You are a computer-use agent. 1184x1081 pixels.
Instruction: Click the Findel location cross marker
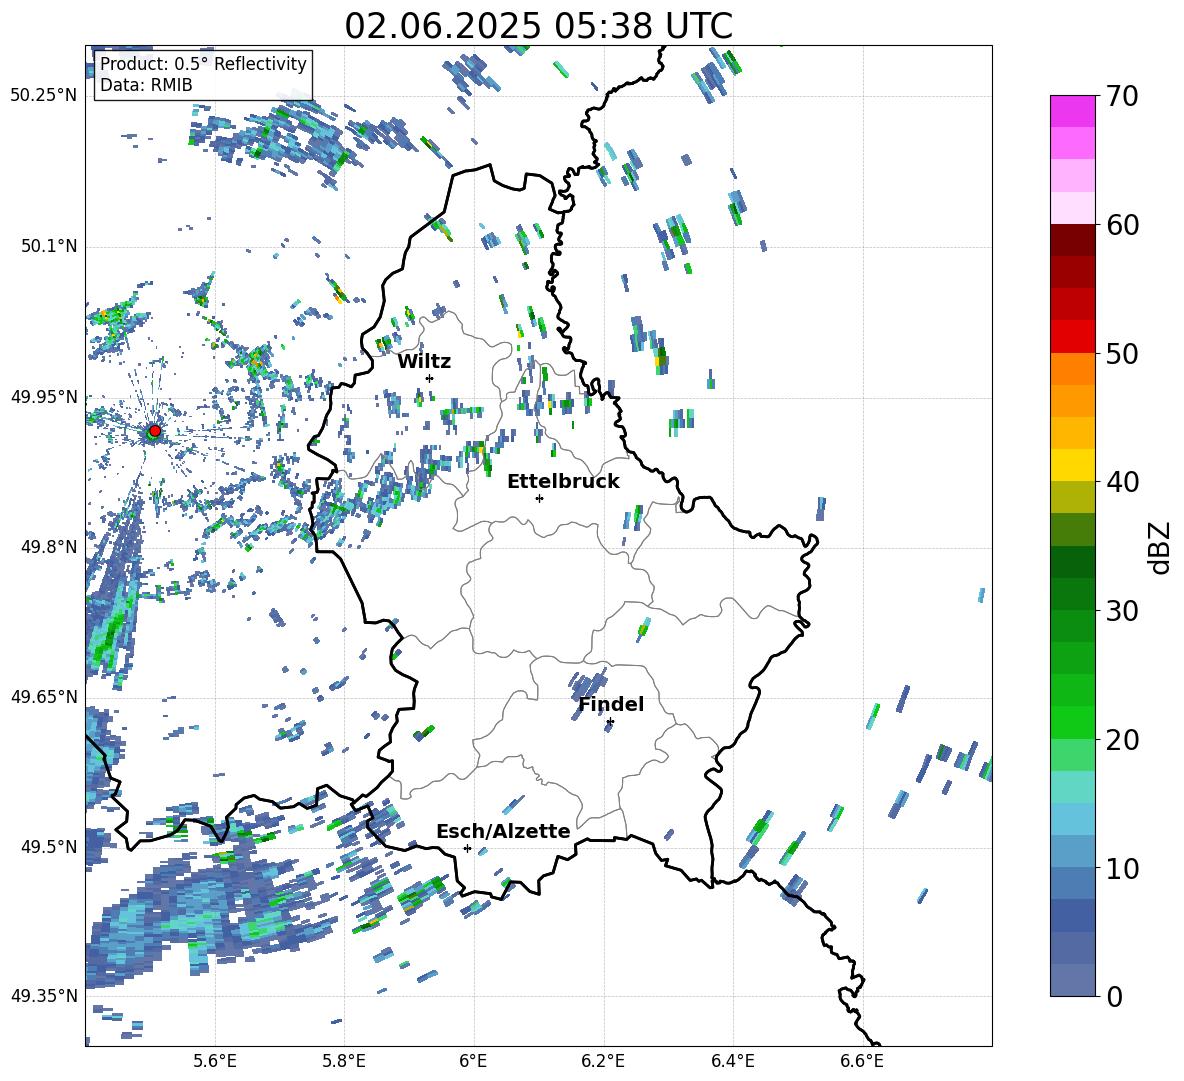pos(610,722)
